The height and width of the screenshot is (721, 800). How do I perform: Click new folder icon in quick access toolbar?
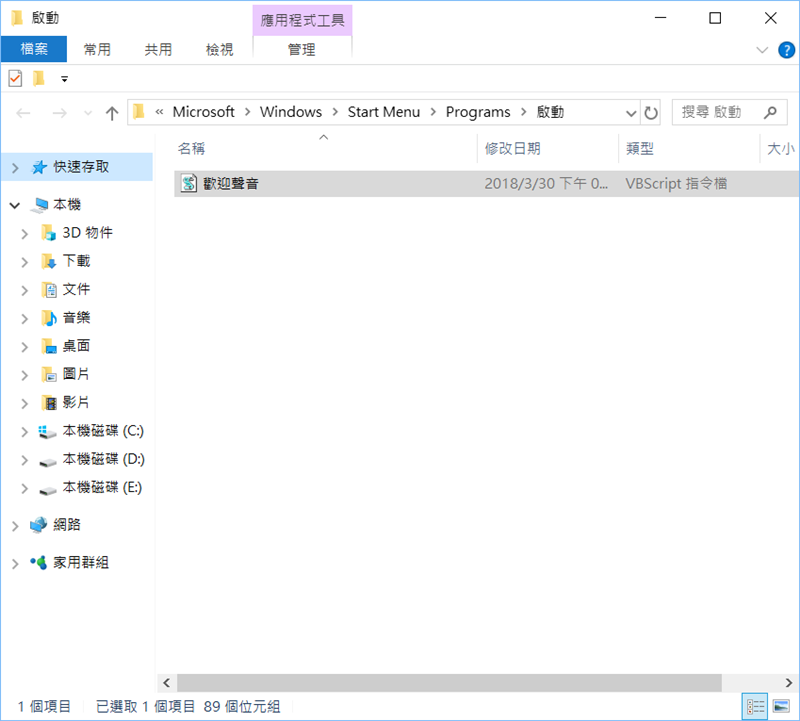click(x=39, y=78)
